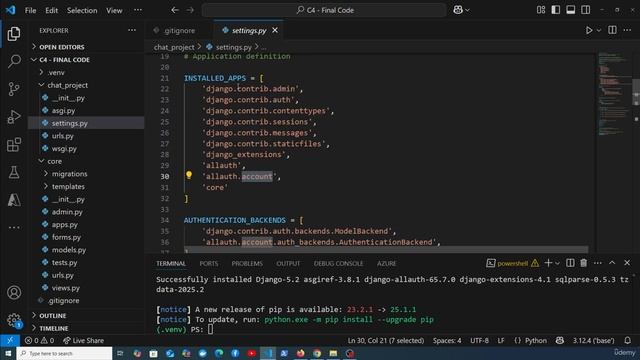The width and height of the screenshot is (640, 360).
Task: Open the Edit menu
Action: coord(51,10)
